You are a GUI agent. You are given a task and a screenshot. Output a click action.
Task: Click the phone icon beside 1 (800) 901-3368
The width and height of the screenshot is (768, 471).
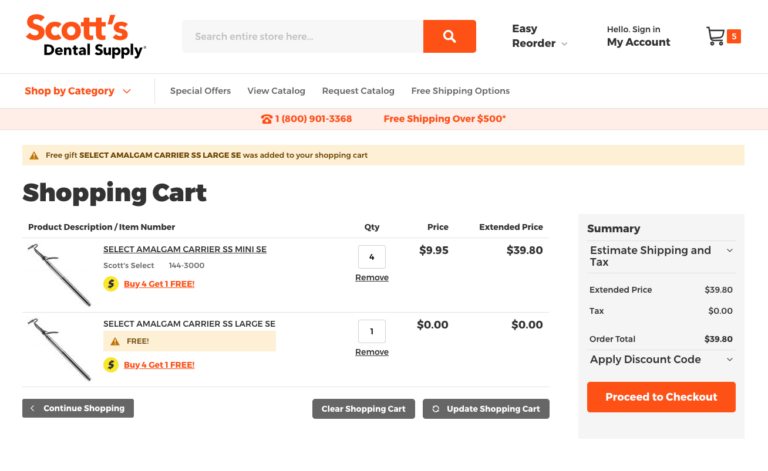(x=266, y=119)
